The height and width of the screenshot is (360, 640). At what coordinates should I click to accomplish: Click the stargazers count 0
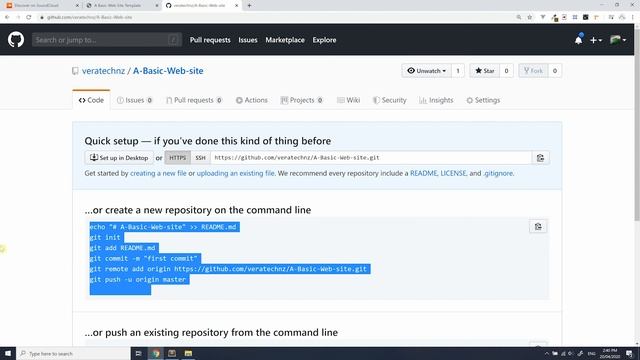(x=506, y=71)
